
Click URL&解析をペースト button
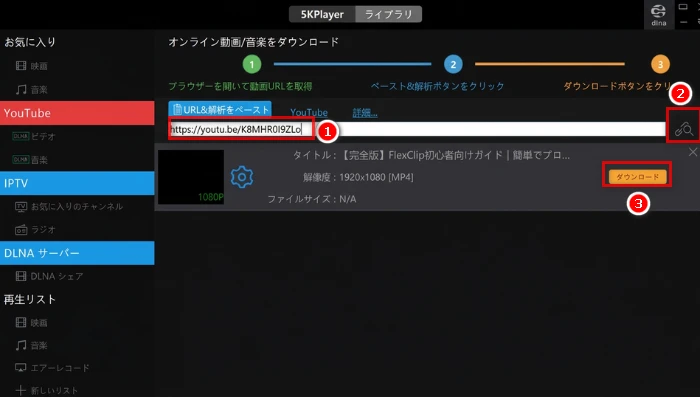[220, 109]
